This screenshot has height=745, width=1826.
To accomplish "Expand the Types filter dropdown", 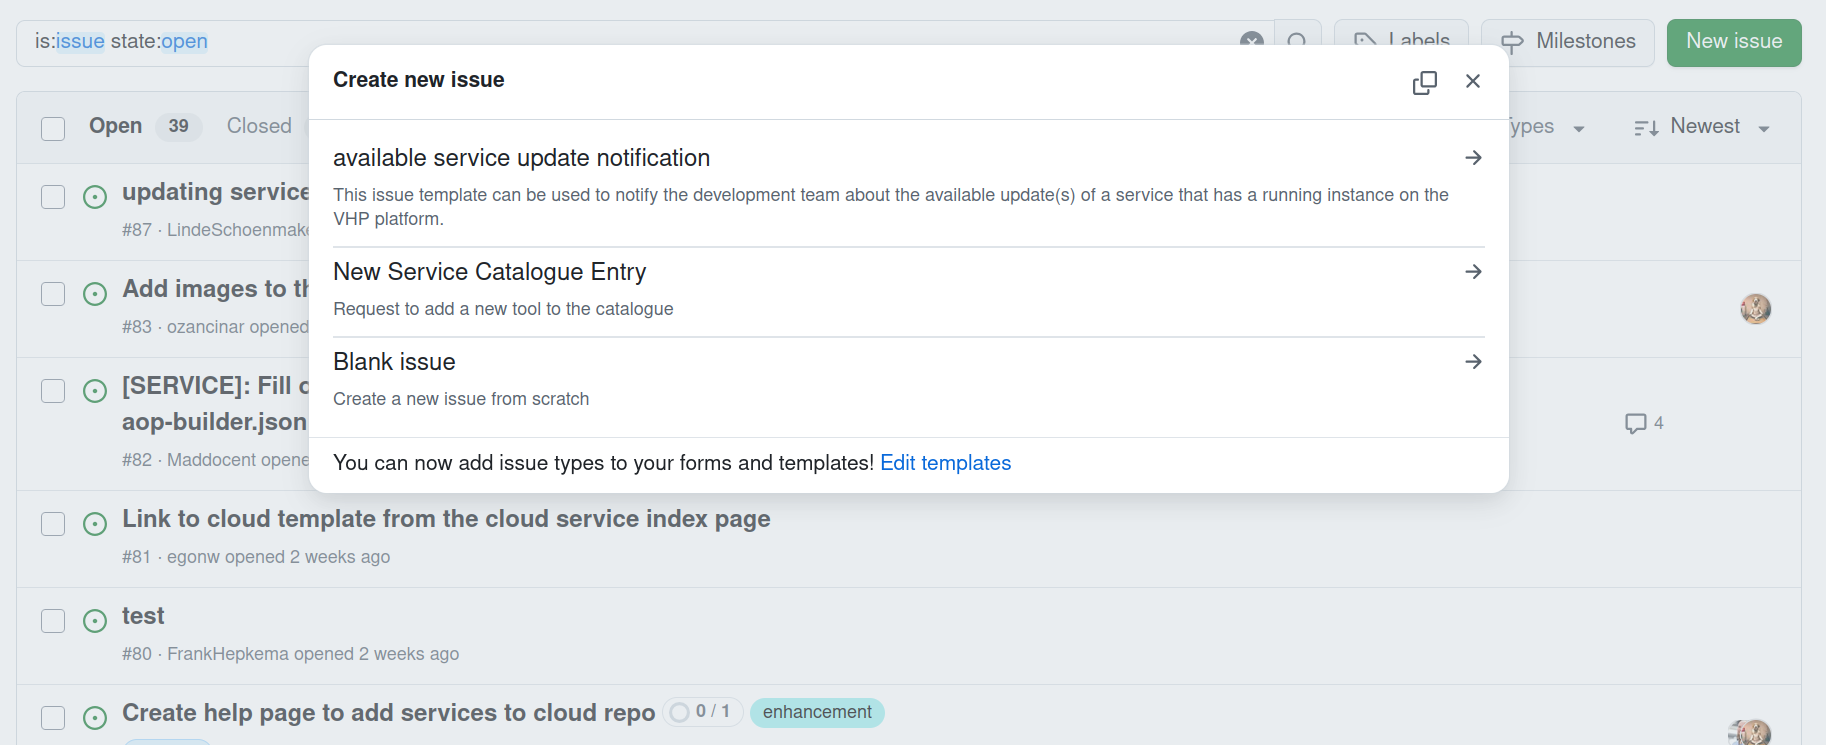I will point(1548,127).
